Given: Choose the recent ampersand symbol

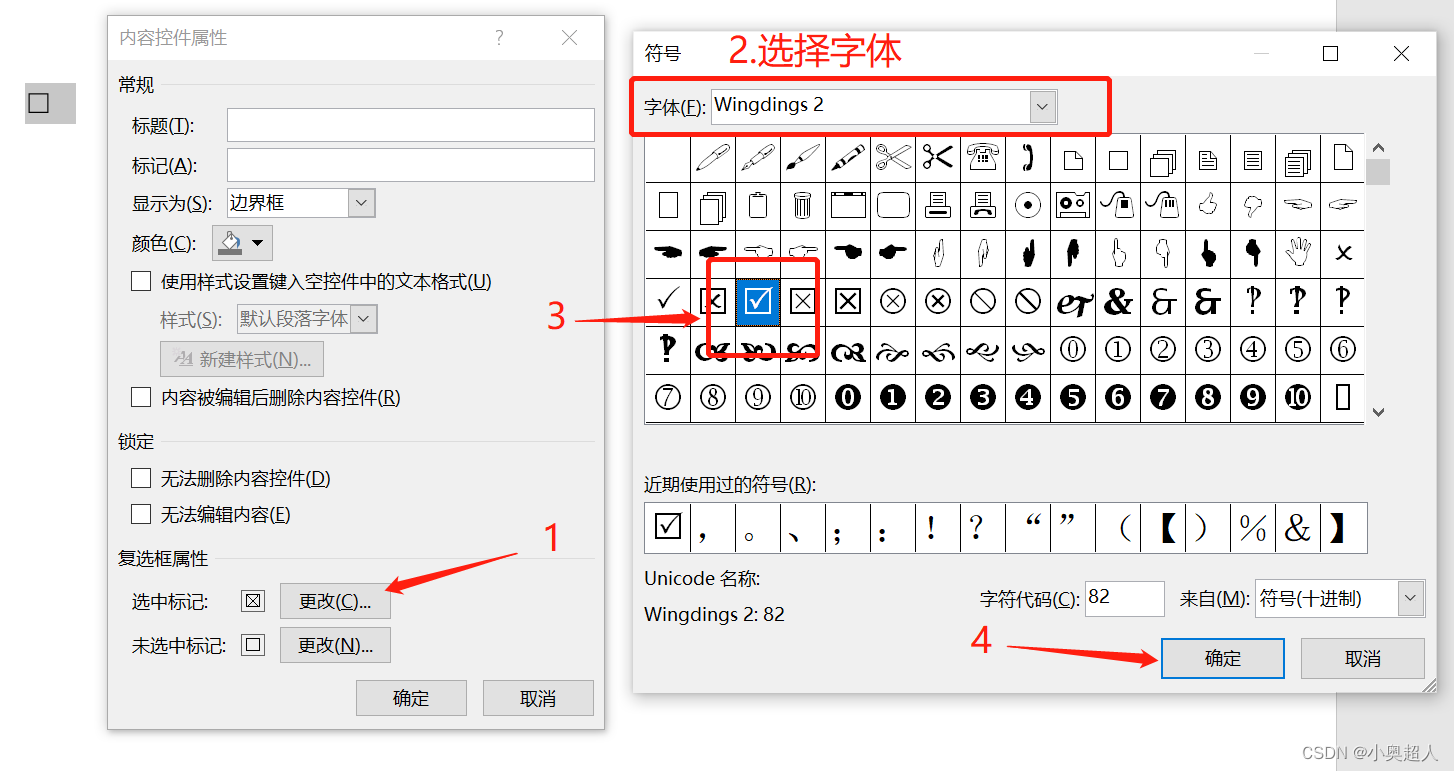Looking at the screenshot, I should coord(1298,528).
